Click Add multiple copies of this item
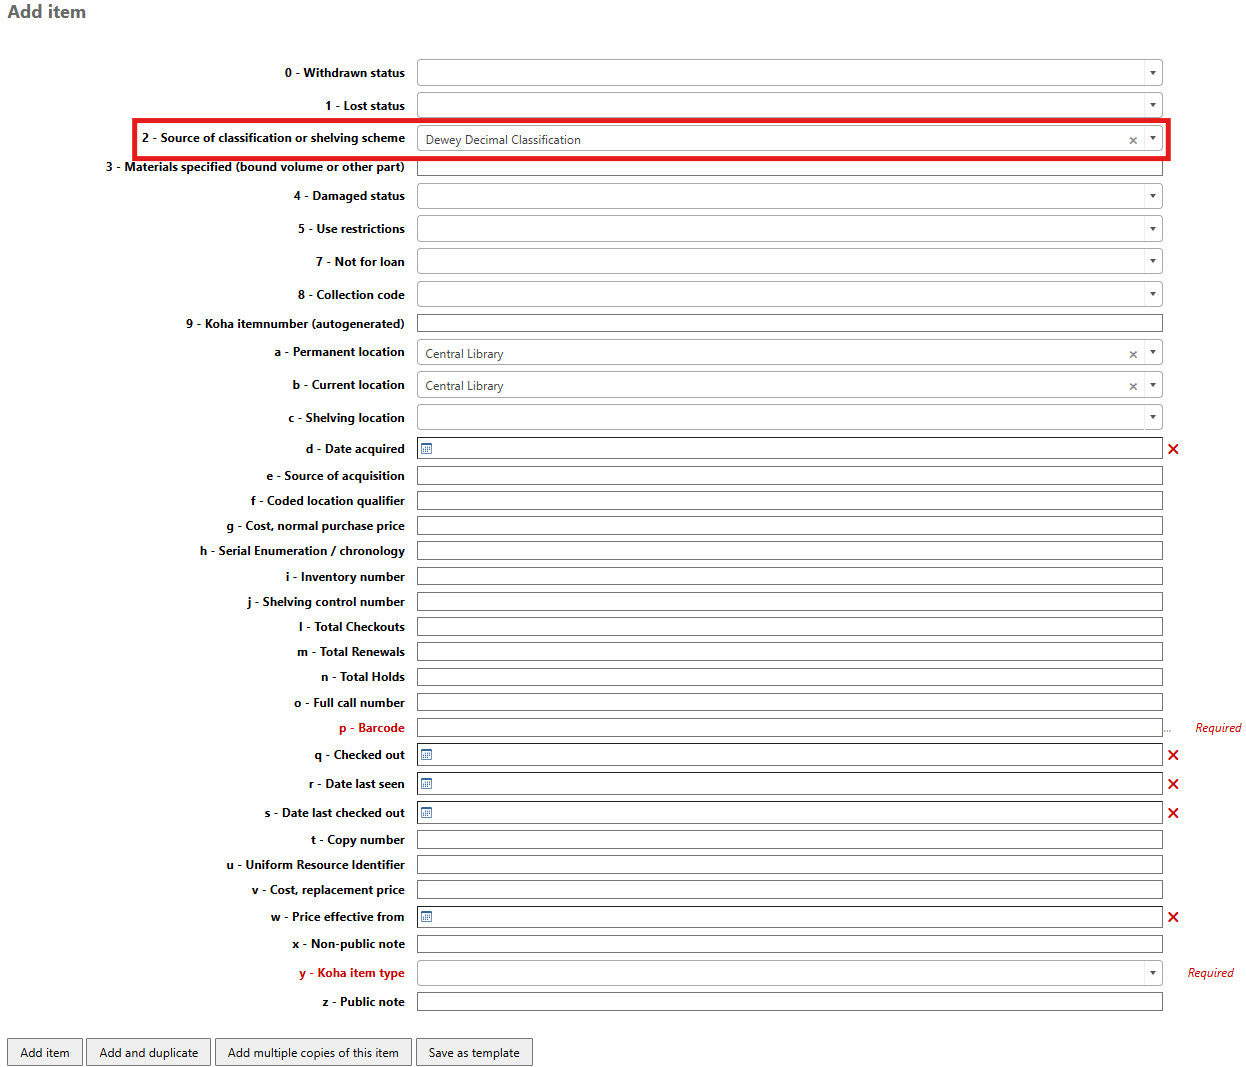This screenshot has width=1246, height=1067. pyautogui.click(x=313, y=1052)
